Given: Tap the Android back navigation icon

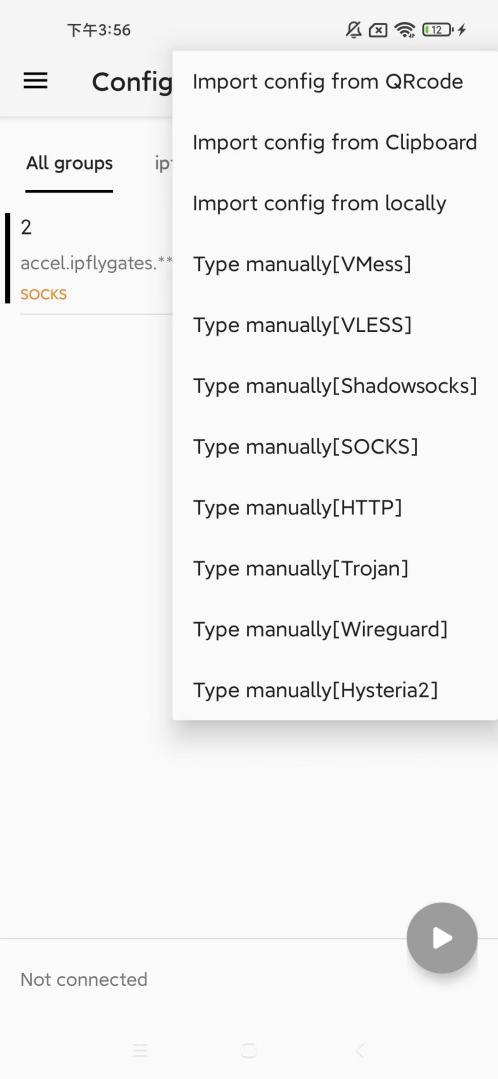Looking at the screenshot, I should (359, 1050).
